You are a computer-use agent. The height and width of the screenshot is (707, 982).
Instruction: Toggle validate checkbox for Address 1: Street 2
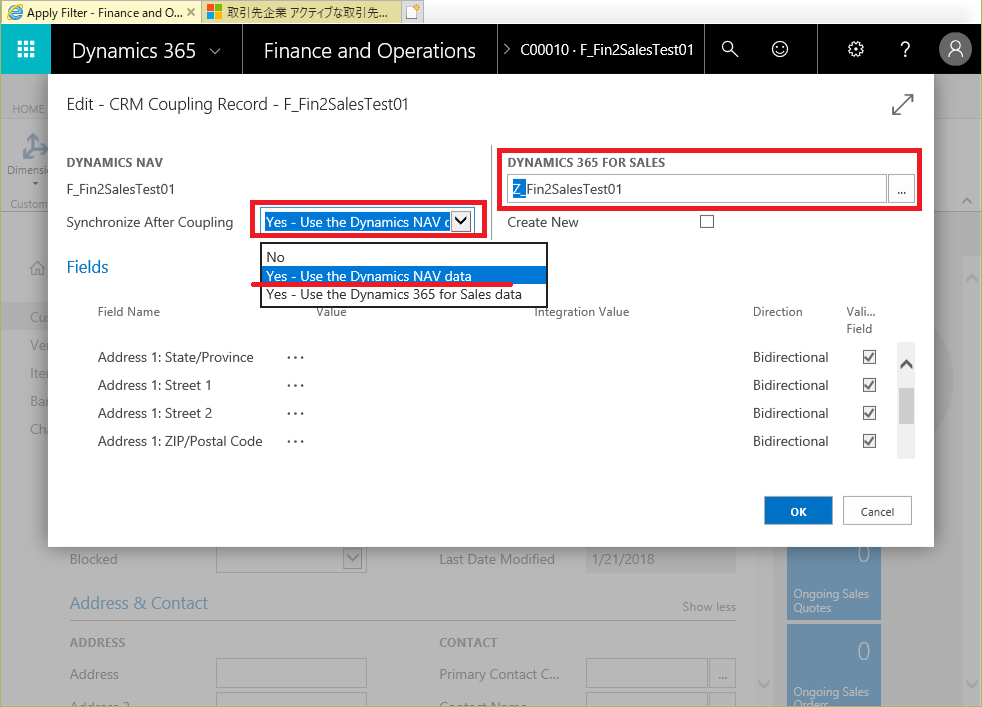(x=869, y=413)
